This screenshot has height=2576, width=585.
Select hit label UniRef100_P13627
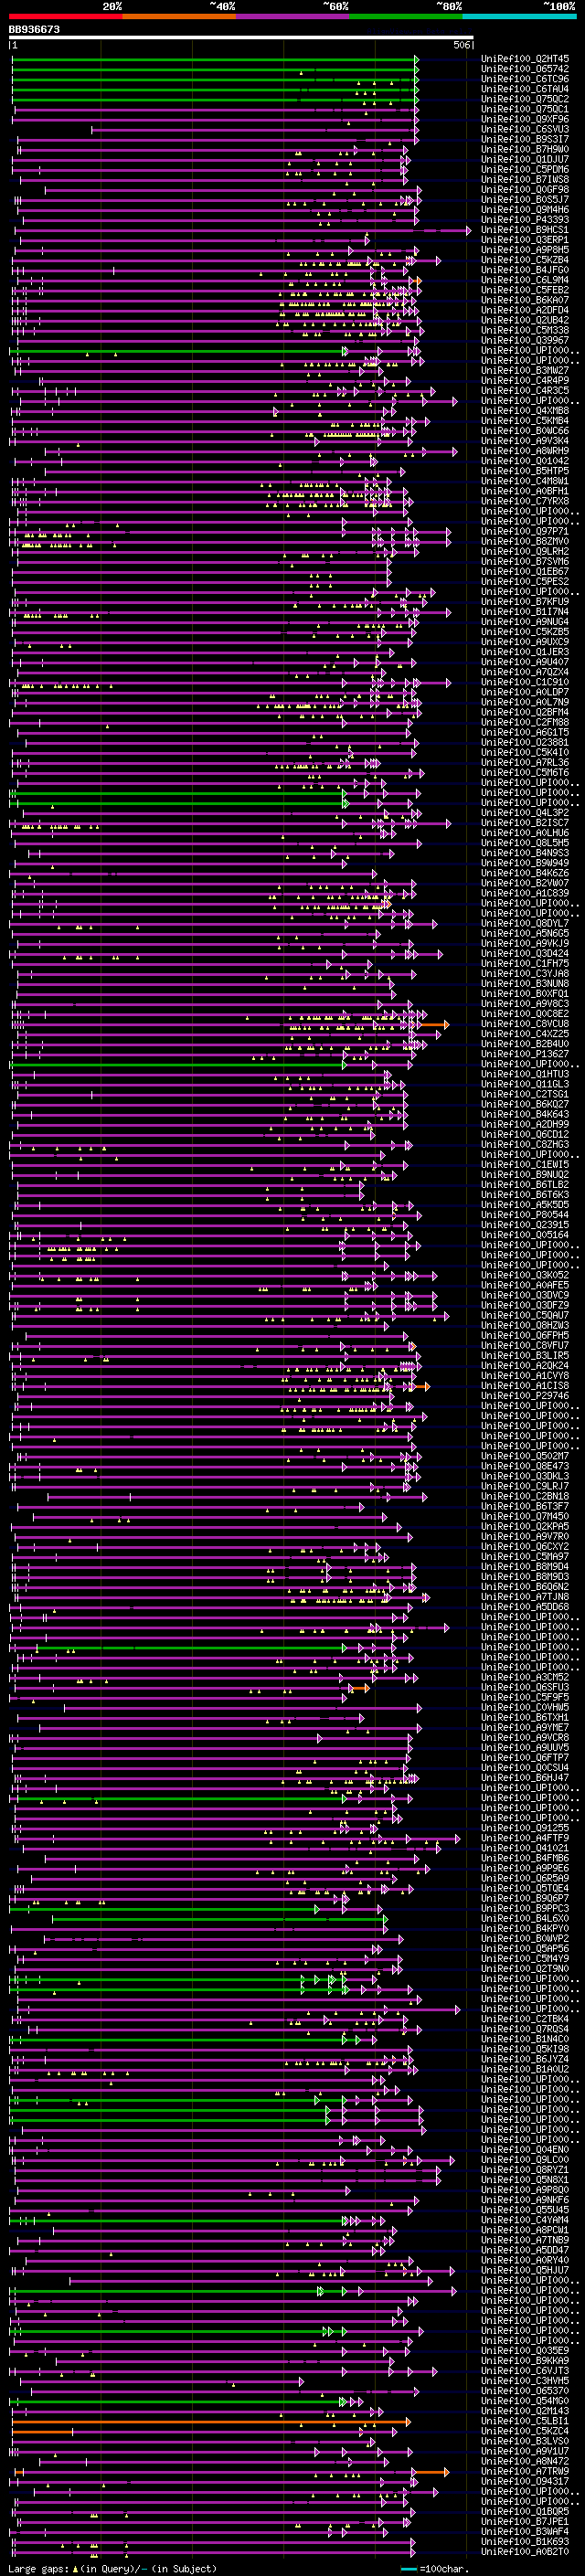525,1054
